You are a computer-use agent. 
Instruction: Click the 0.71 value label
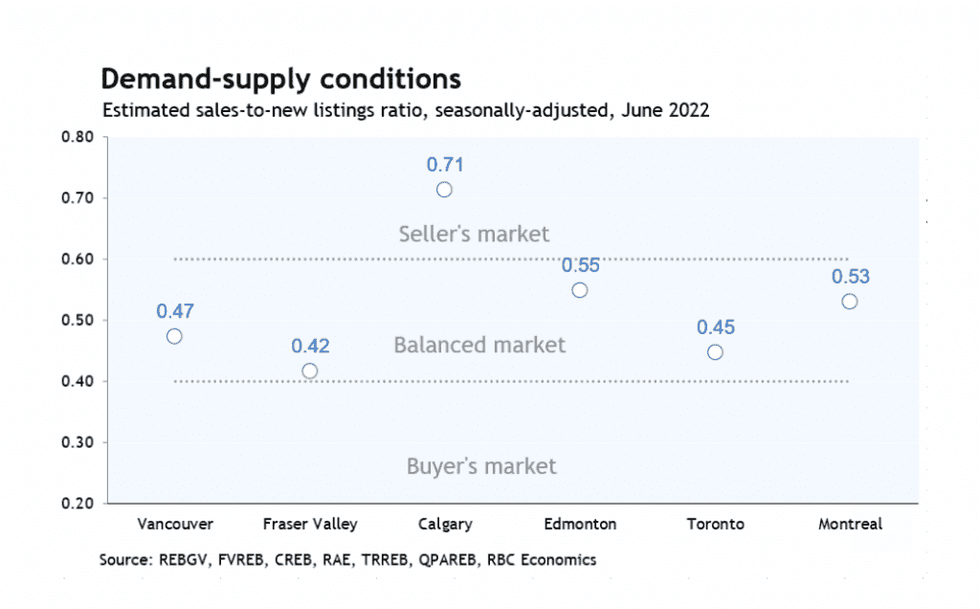(x=445, y=165)
